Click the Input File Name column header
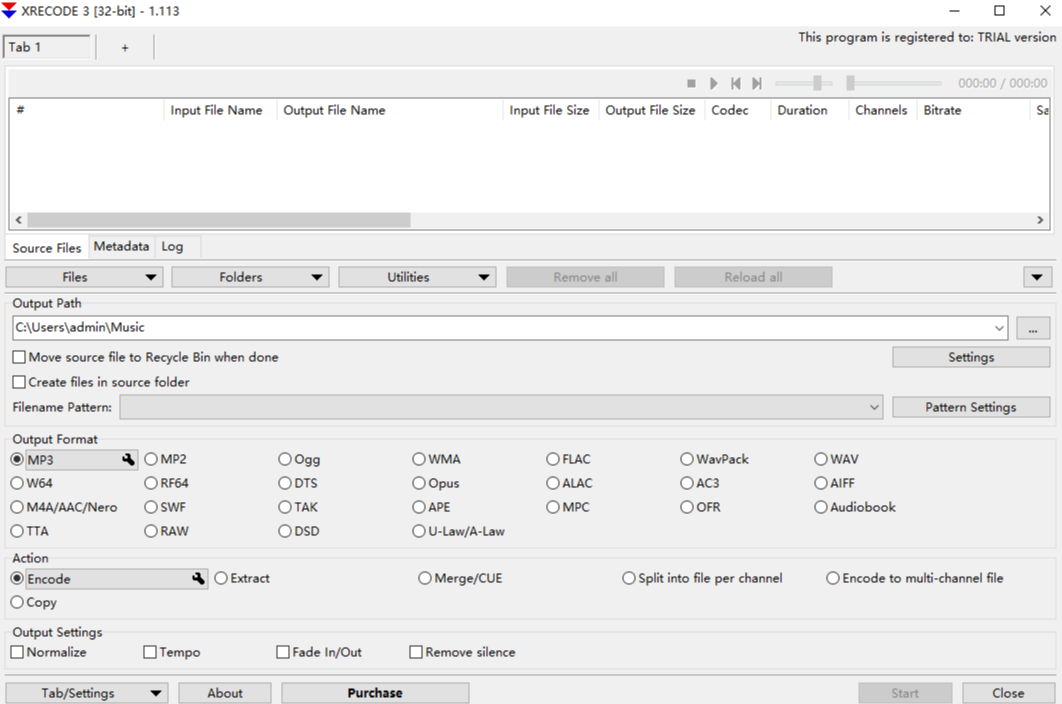 [x=220, y=110]
